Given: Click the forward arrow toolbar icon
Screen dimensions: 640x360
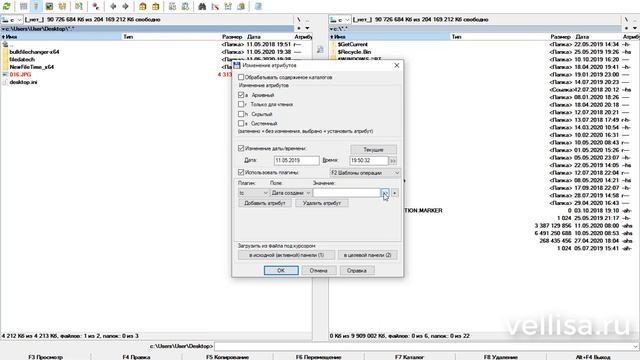Looking at the screenshot, I should click(125, 6).
